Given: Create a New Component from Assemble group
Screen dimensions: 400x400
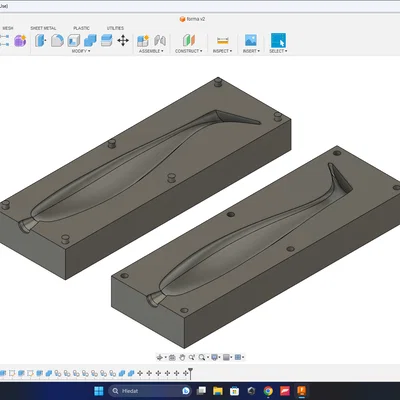Looking at the screenshot, I should click(143, 41).
